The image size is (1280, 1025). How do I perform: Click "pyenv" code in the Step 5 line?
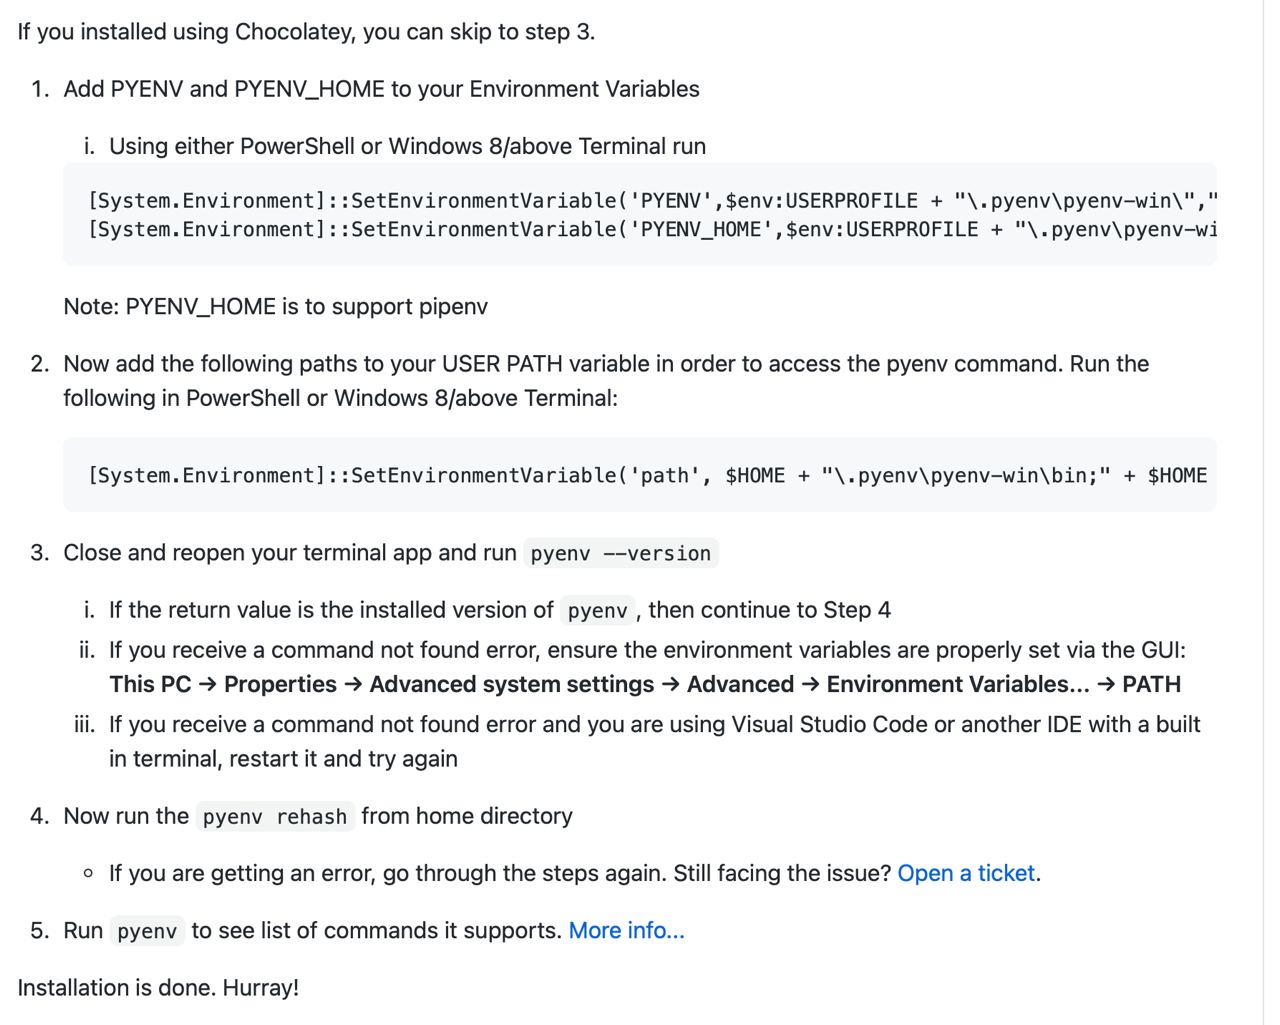tap(147, 931)
